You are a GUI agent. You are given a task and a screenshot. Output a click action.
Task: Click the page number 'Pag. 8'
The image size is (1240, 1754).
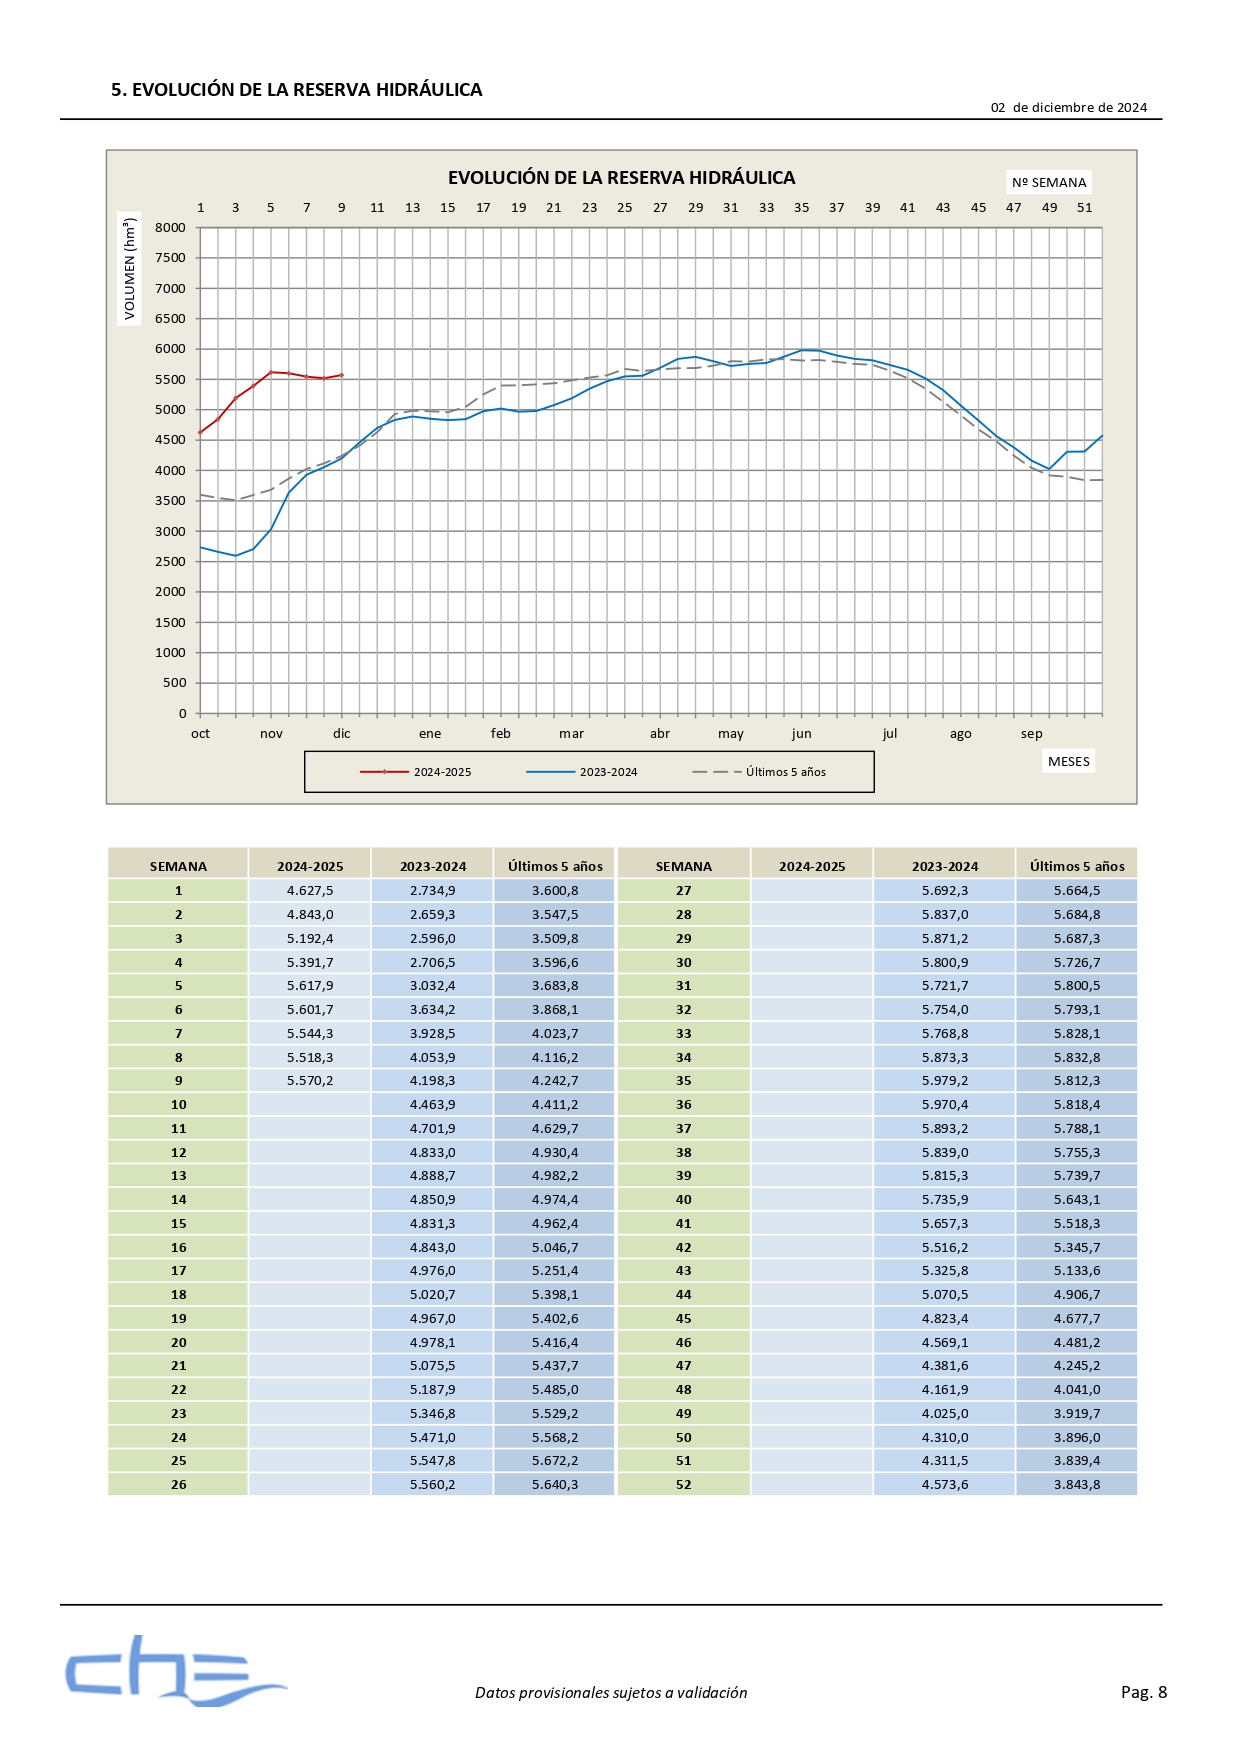(1144, 1693)
